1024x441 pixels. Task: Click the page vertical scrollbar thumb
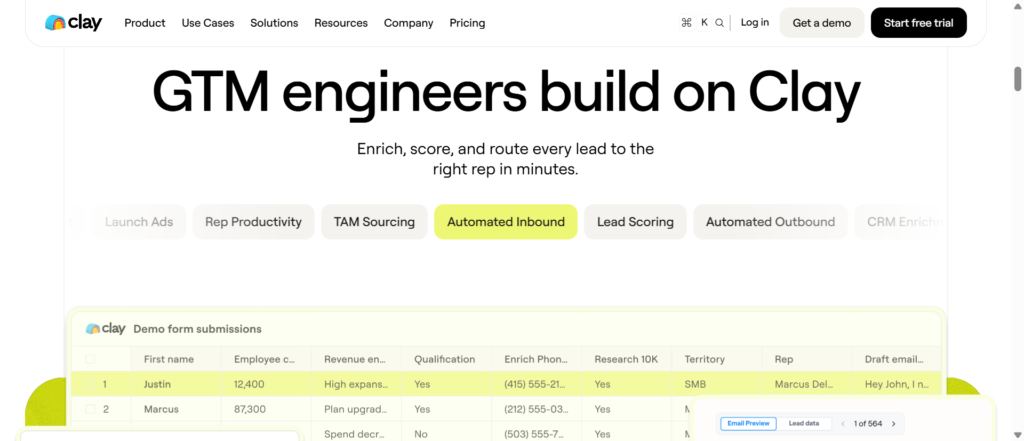[1017, 79]
